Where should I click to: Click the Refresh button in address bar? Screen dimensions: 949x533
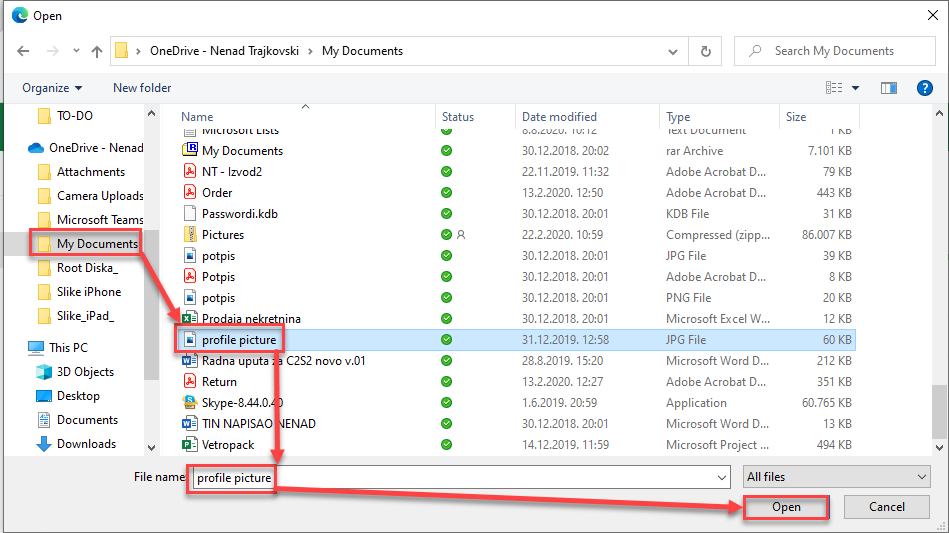(706, 51)
